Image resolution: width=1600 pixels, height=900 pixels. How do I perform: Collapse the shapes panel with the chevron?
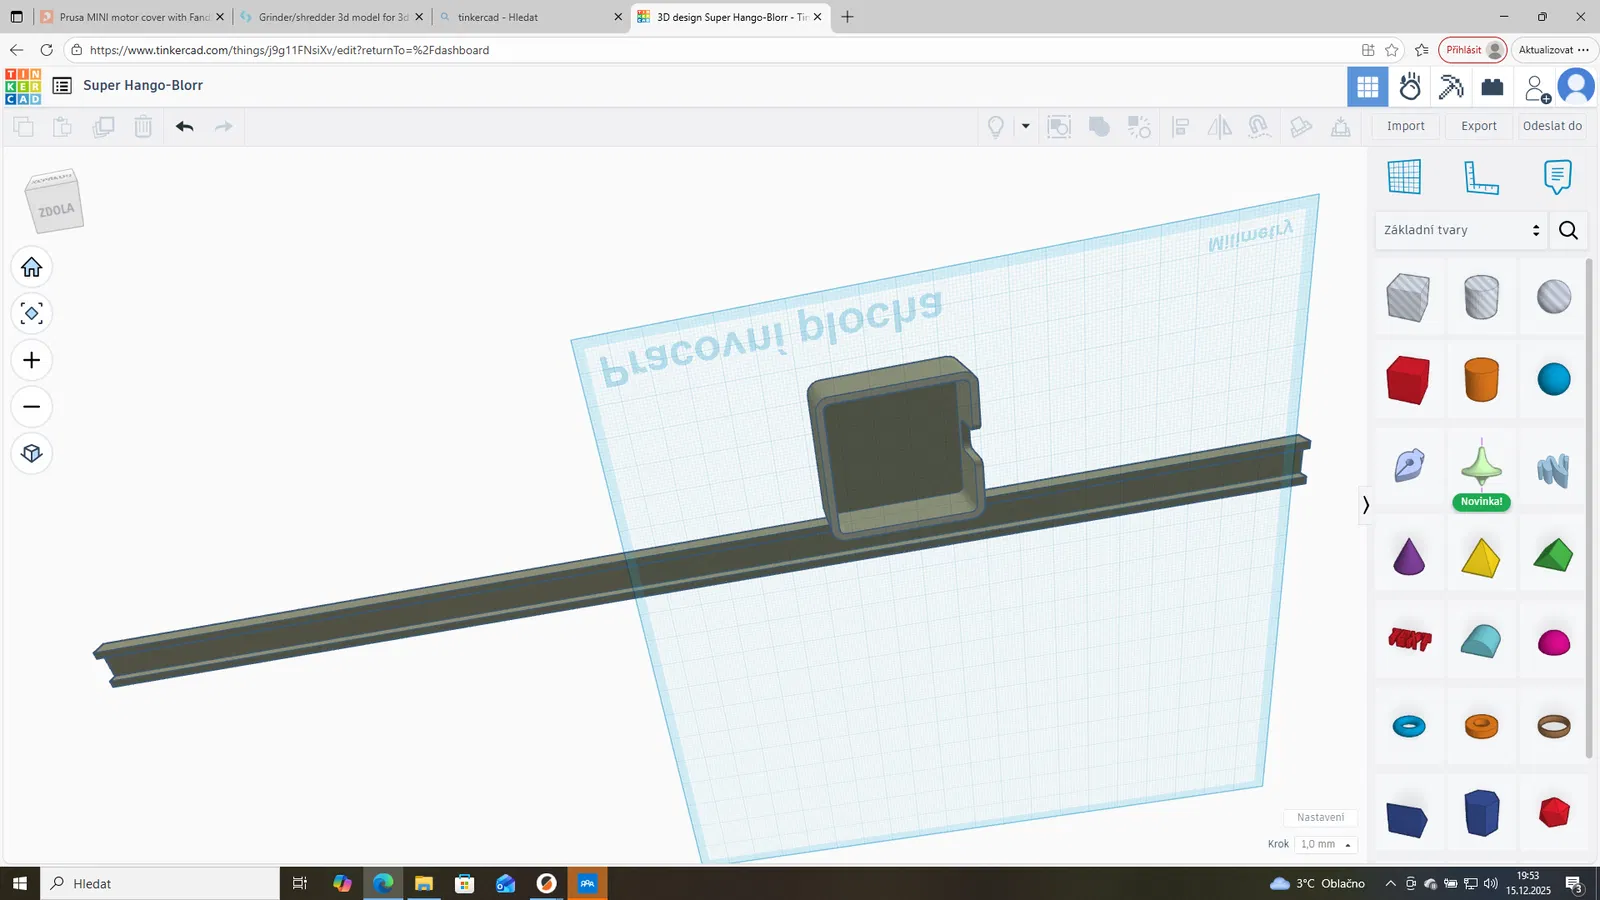pyautogui.click(x=1365, y=505)
